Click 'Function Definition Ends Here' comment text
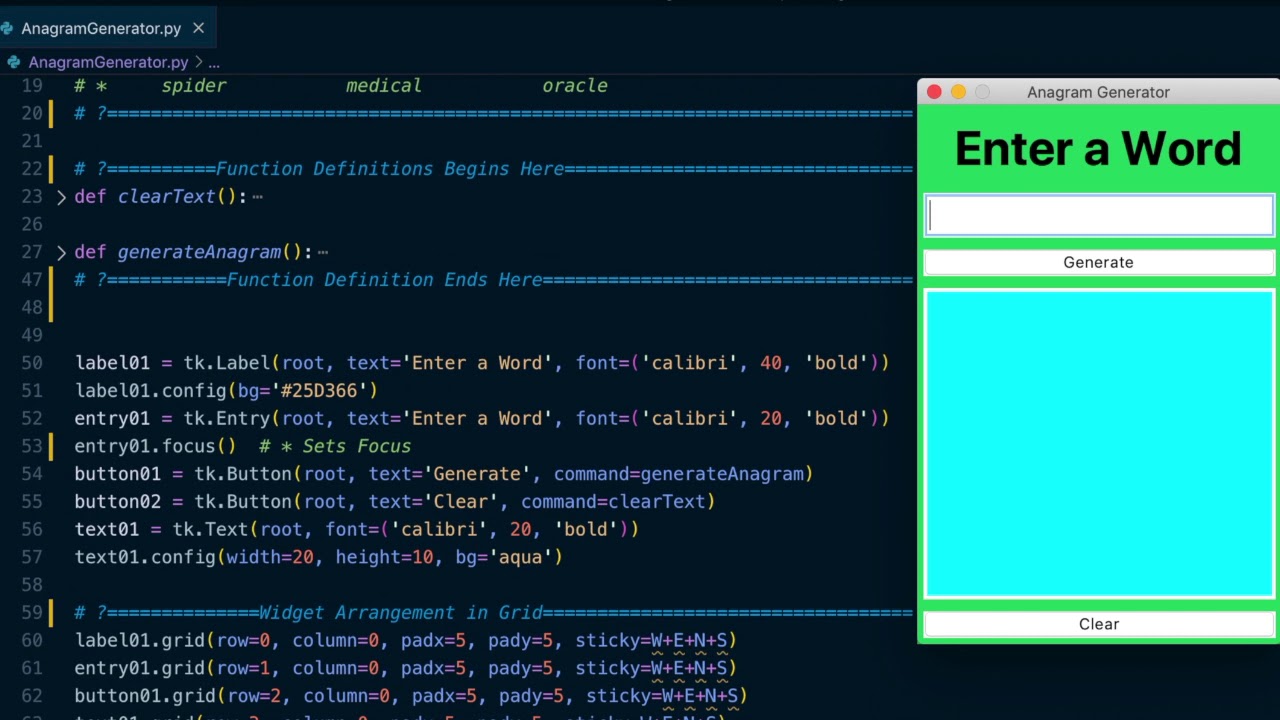Screen dimensions: 1280x720 [384, 280]
